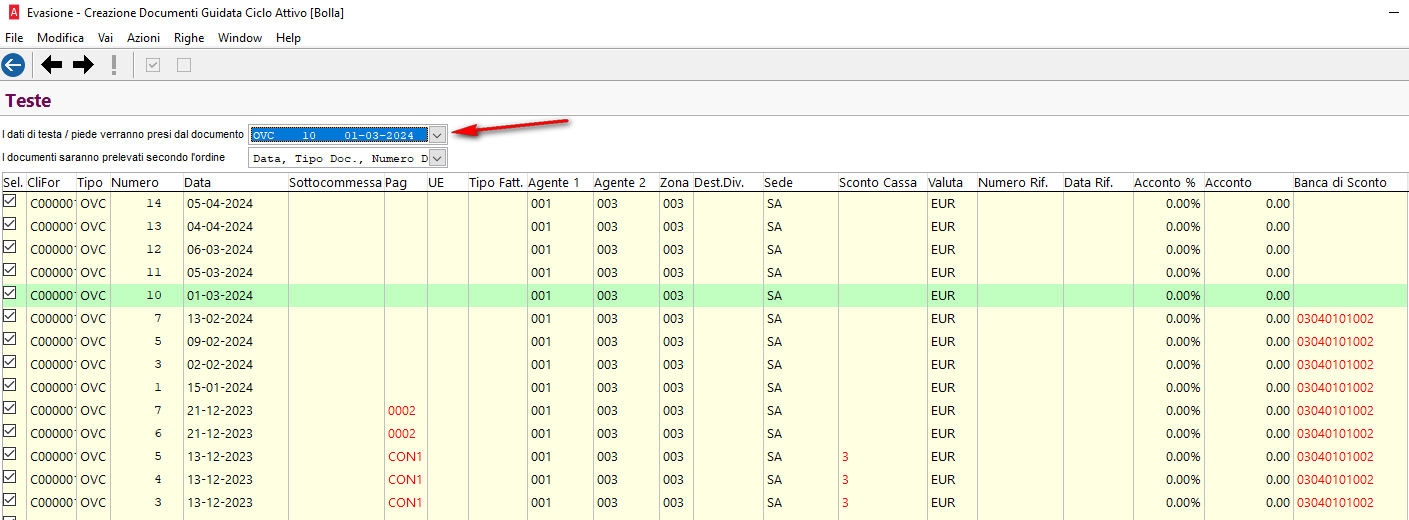Click the Zona column header

(675, 183)
